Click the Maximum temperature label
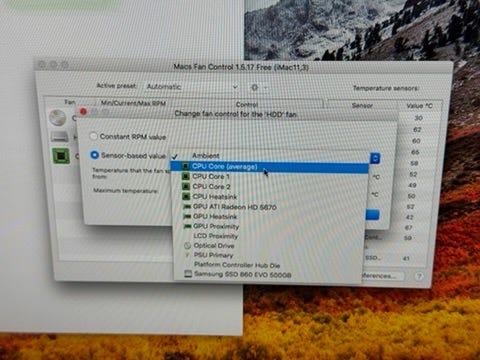 [x=125, y=191]
